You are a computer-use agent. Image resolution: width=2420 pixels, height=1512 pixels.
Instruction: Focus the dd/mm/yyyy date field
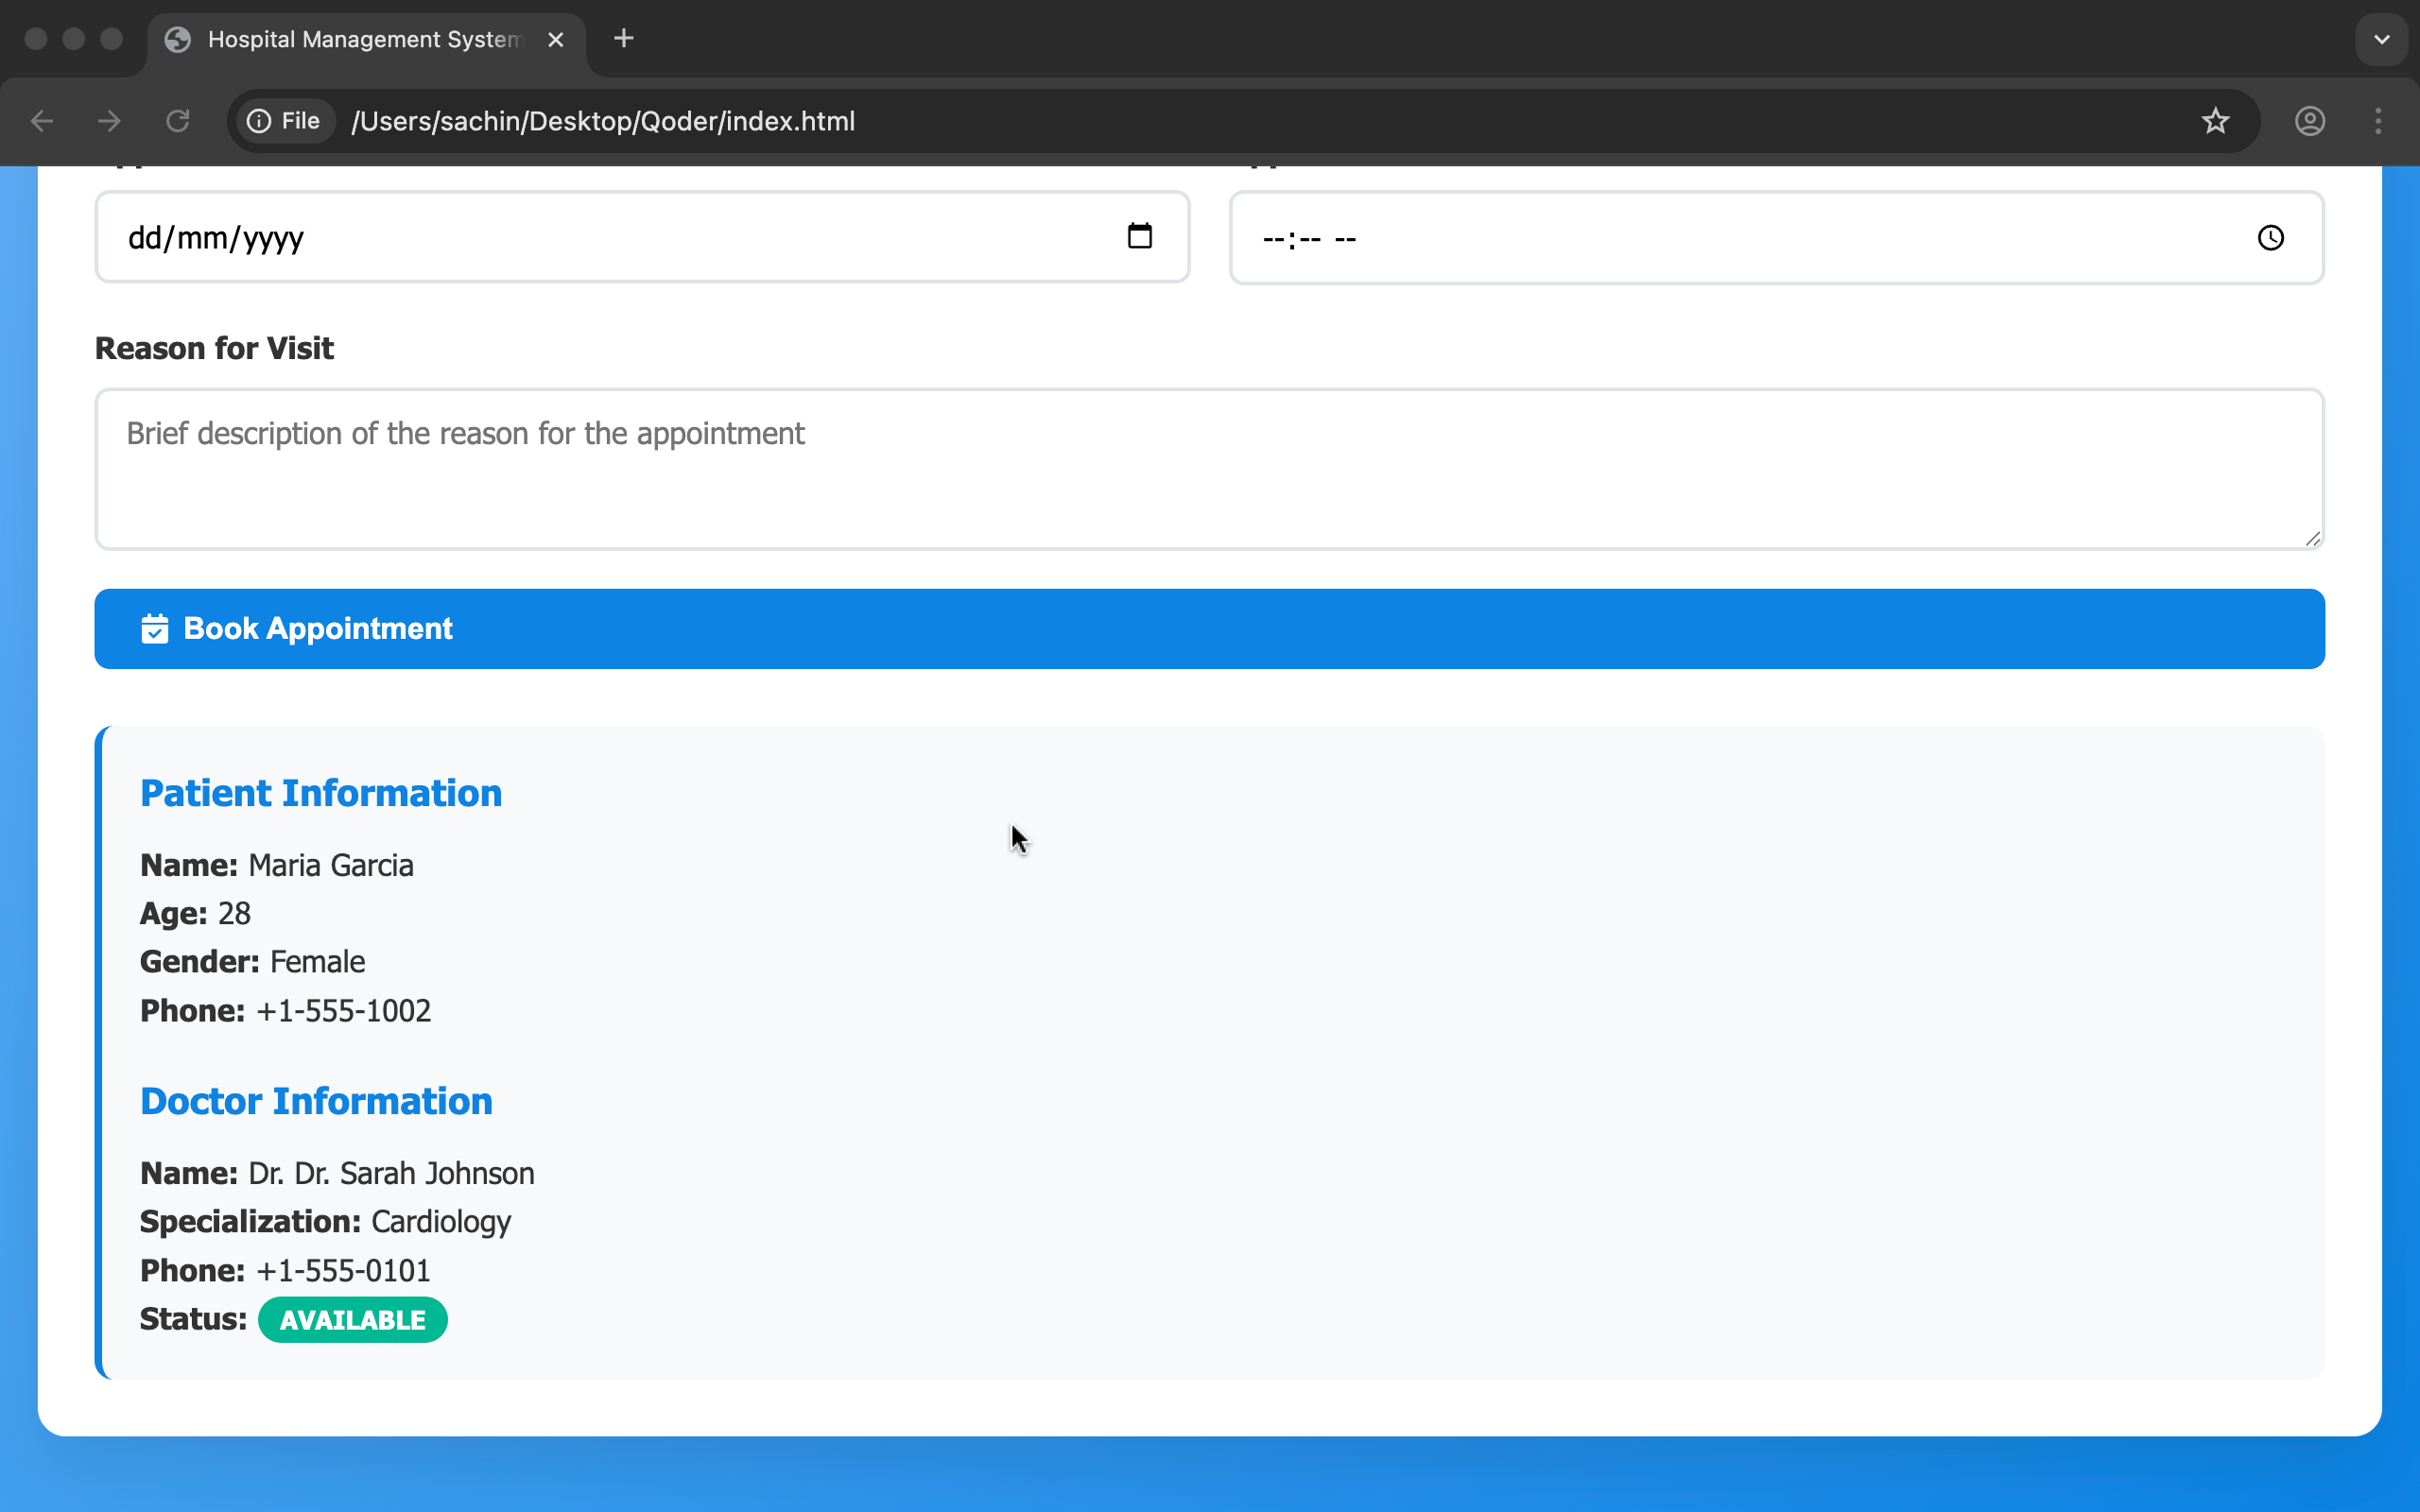coord(600,238)
